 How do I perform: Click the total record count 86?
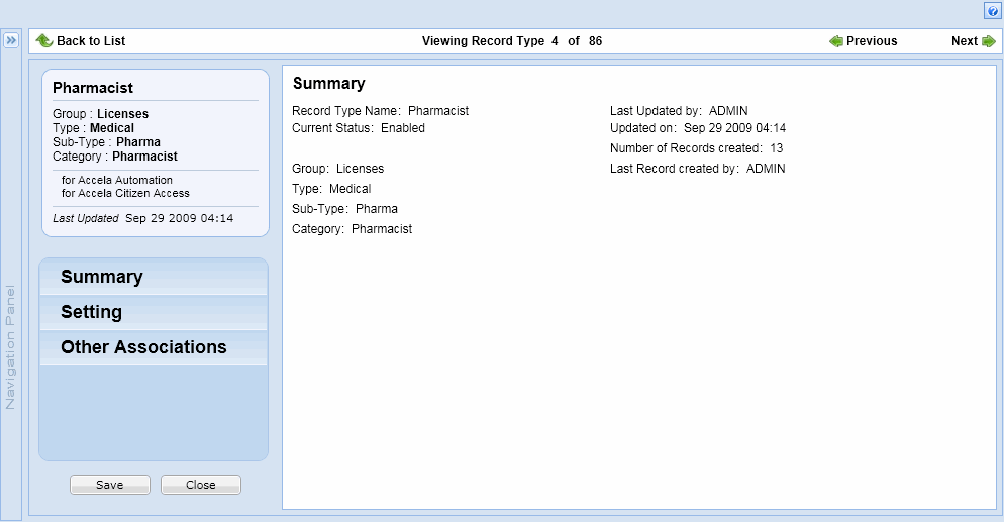[x=595, y=41]
